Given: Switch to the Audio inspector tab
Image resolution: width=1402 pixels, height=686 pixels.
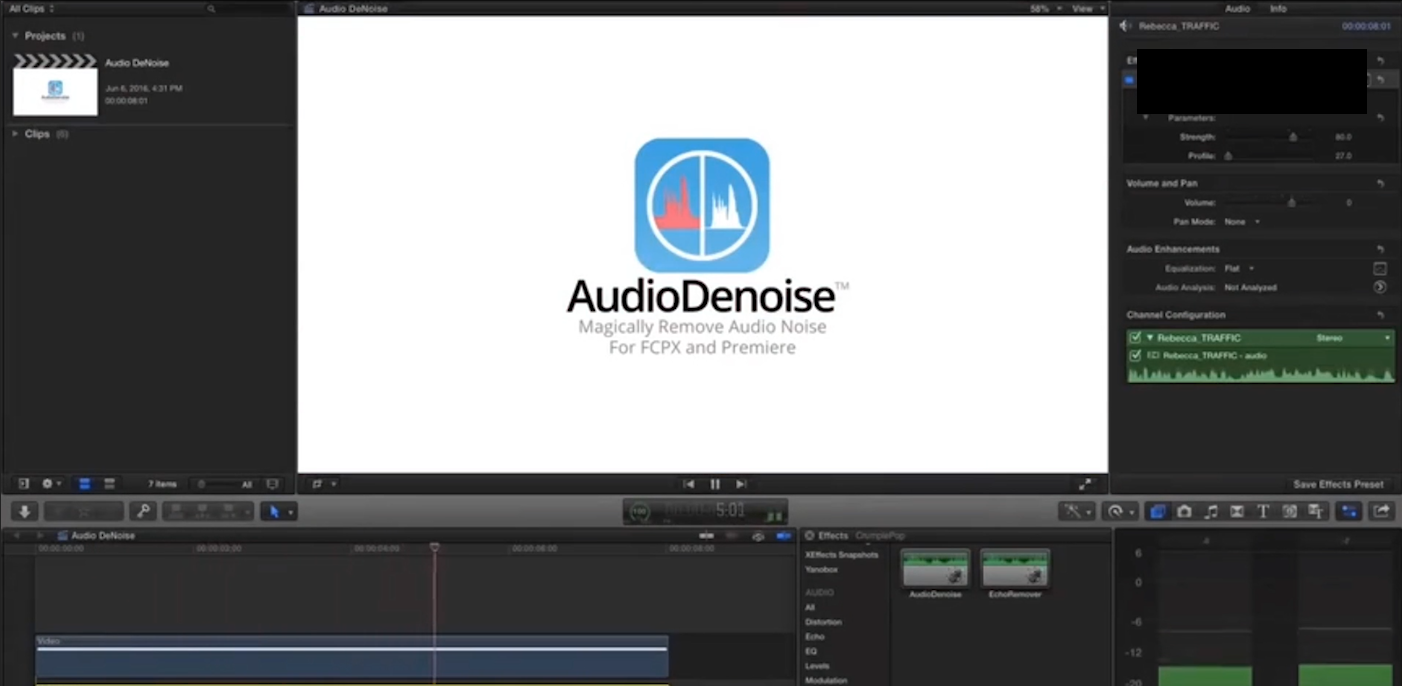Looking at the screenshot, I should [x=1237, y=8].
